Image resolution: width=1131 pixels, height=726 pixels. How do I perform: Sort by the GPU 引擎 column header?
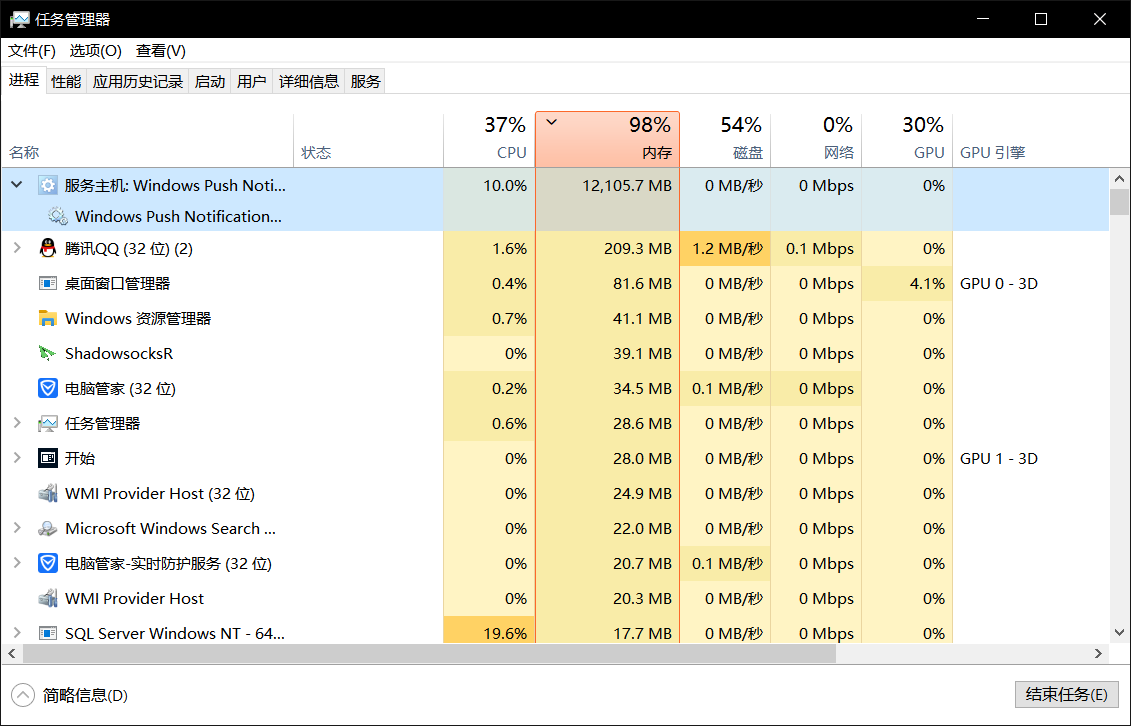pos(1030,140)
